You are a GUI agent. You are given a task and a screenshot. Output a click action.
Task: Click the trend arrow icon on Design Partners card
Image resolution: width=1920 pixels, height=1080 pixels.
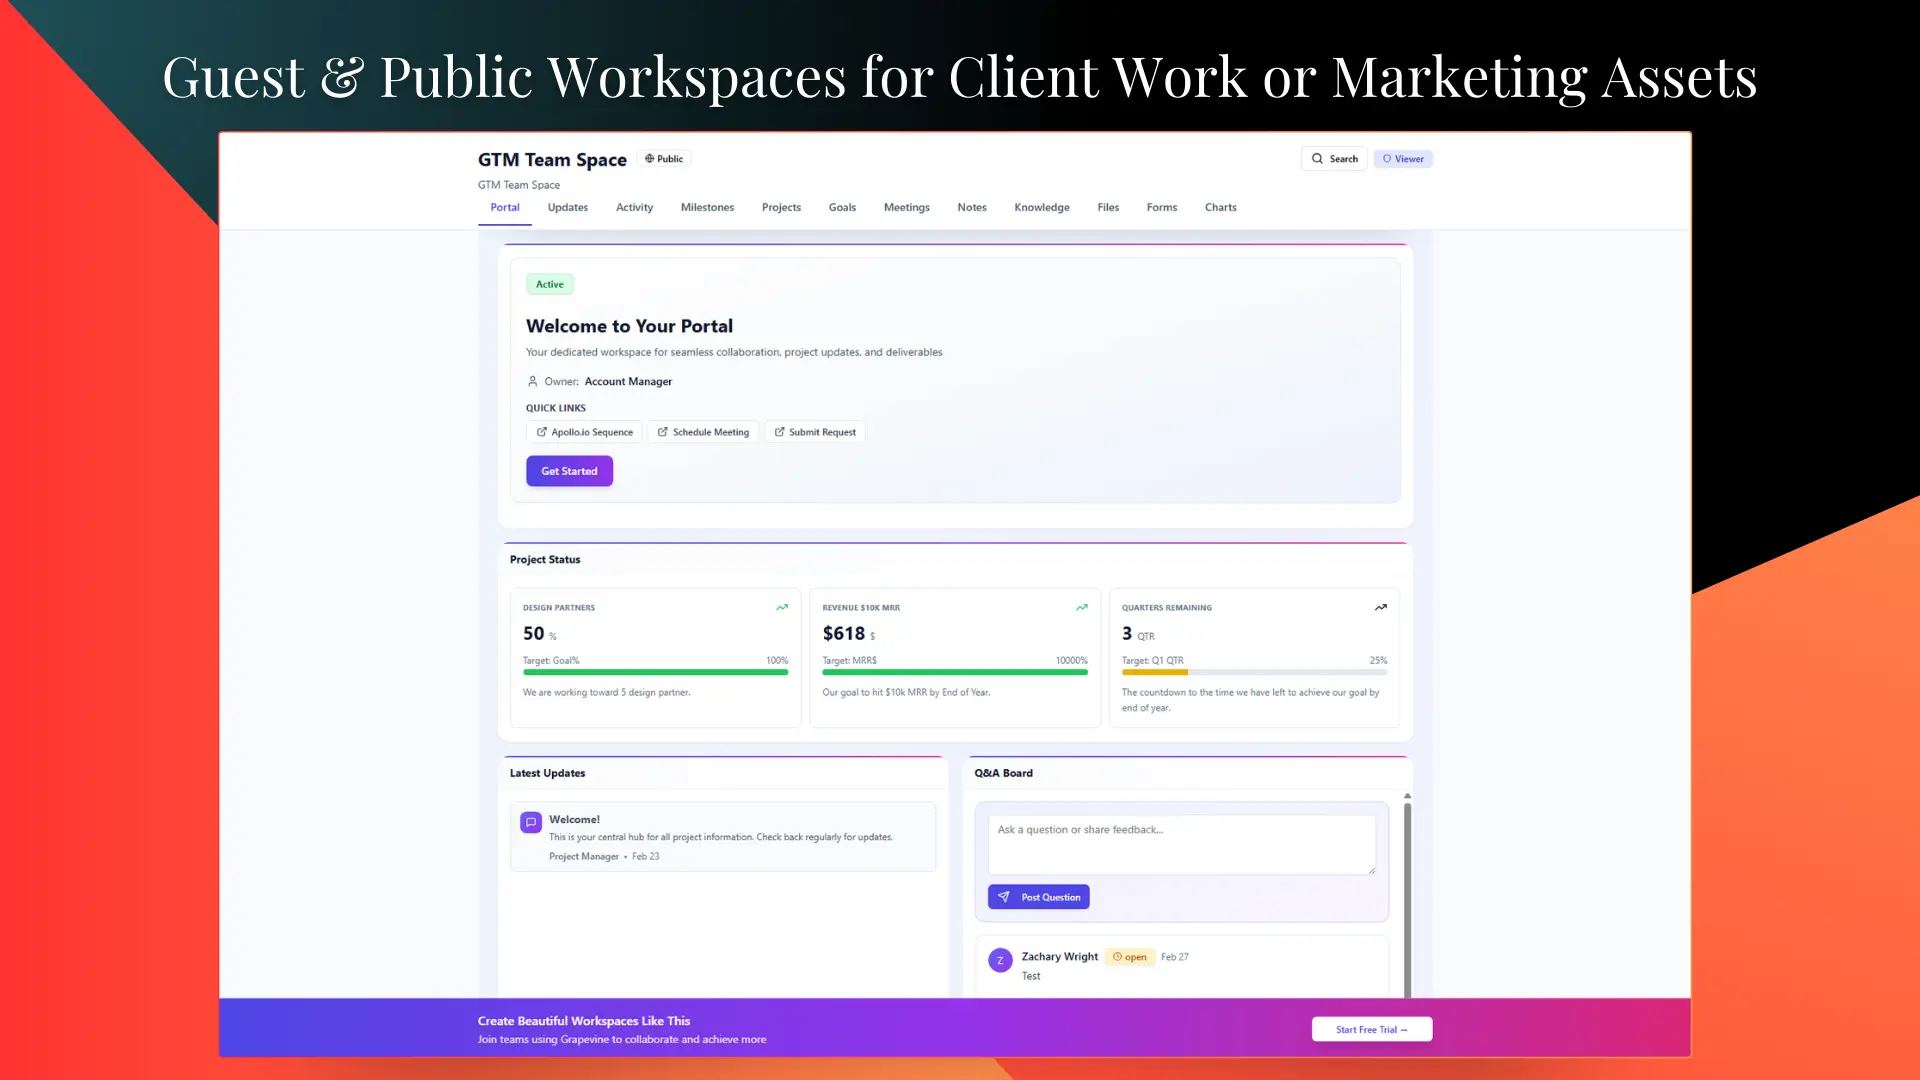tap(782, 607)
